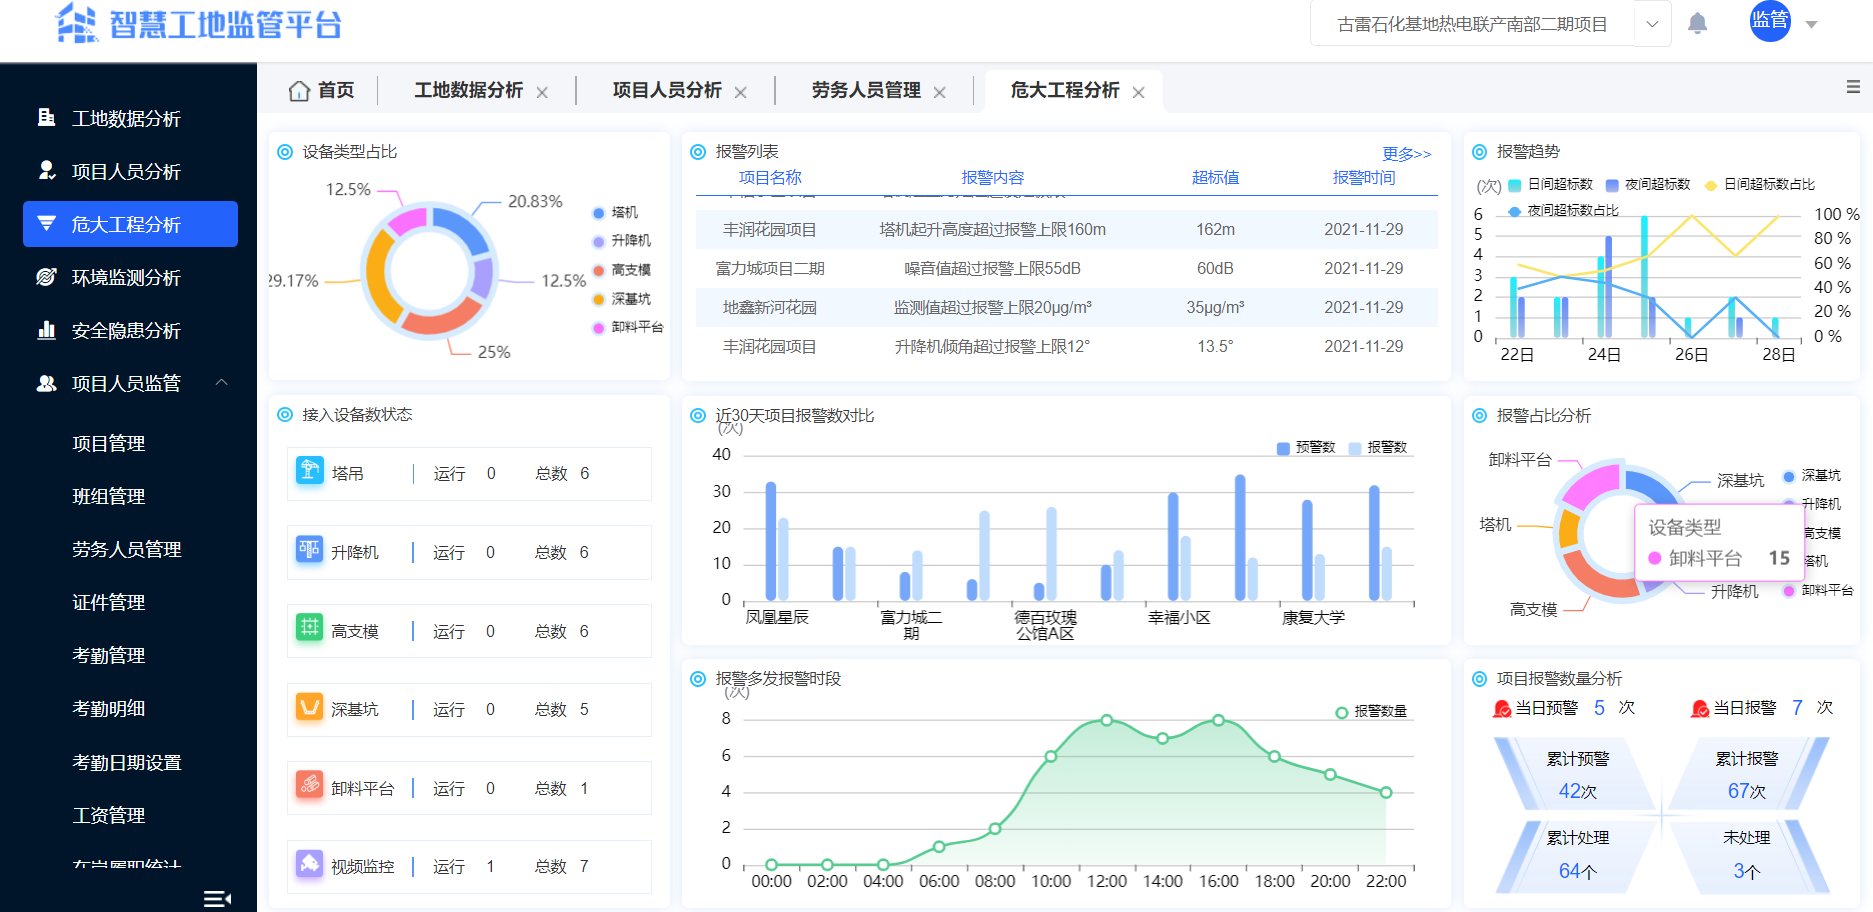Click the 卸料平台 icon in device panel
The image size is (1873, 912).
(x=310, y=787)
